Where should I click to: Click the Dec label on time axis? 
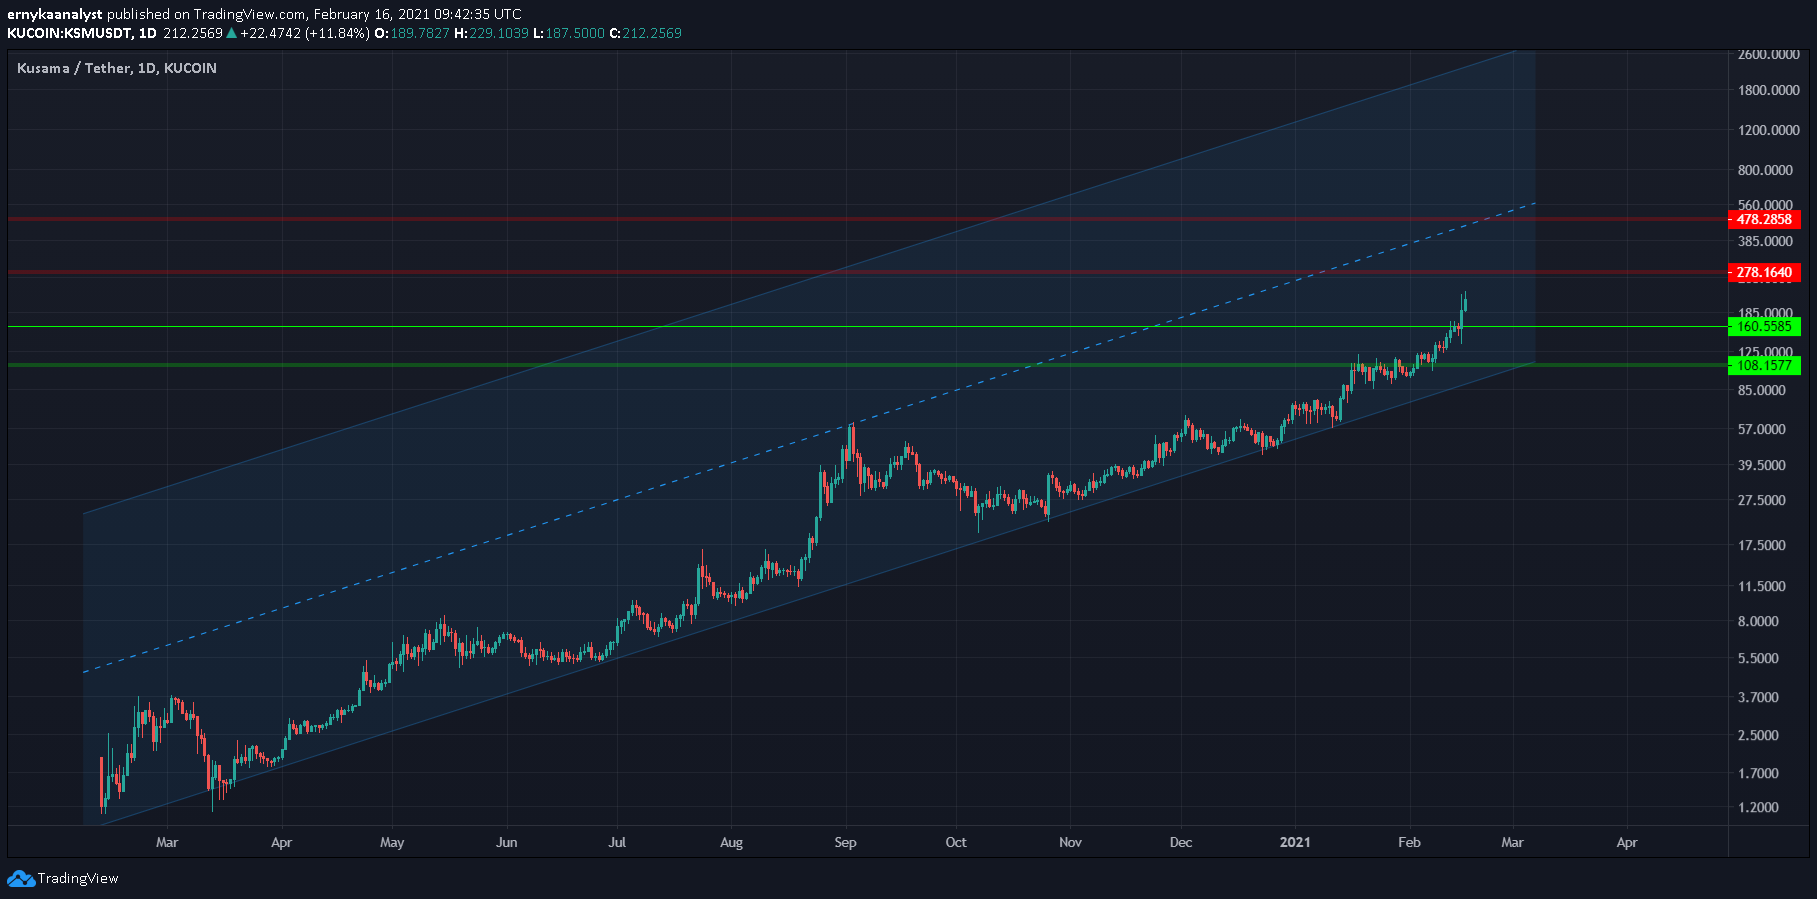point(1181,842)
